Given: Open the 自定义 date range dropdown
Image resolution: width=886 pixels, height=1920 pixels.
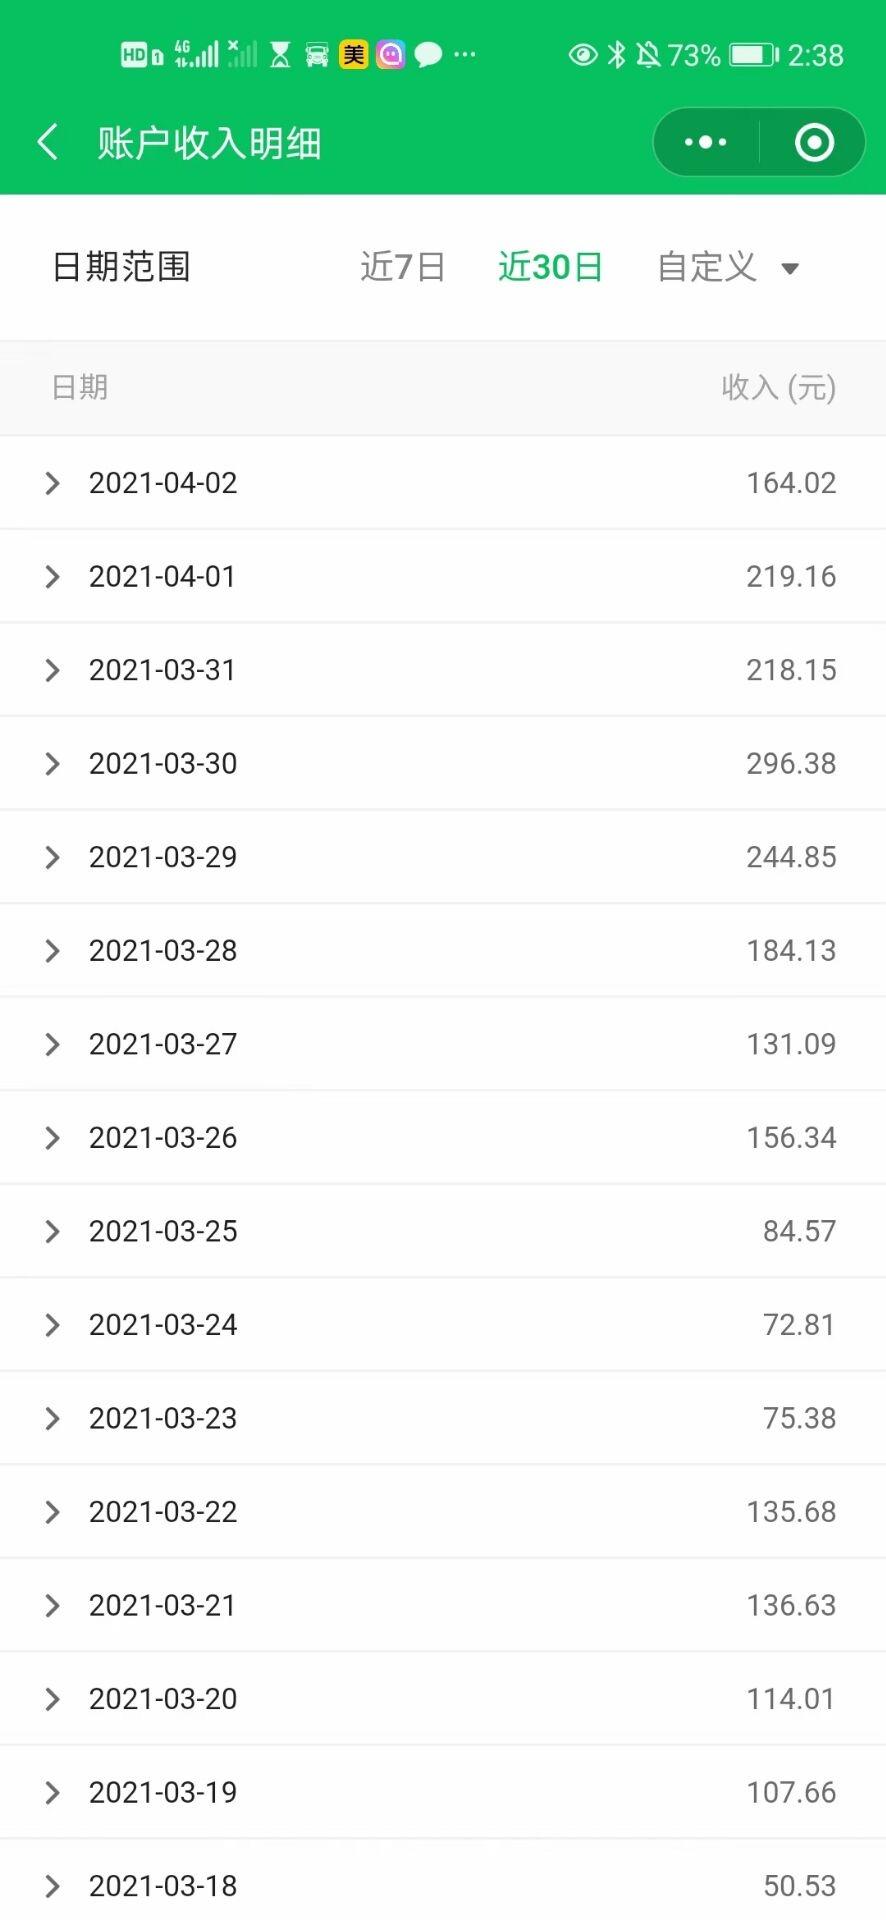Looking at the screenshot, I should tap(728, 267).
